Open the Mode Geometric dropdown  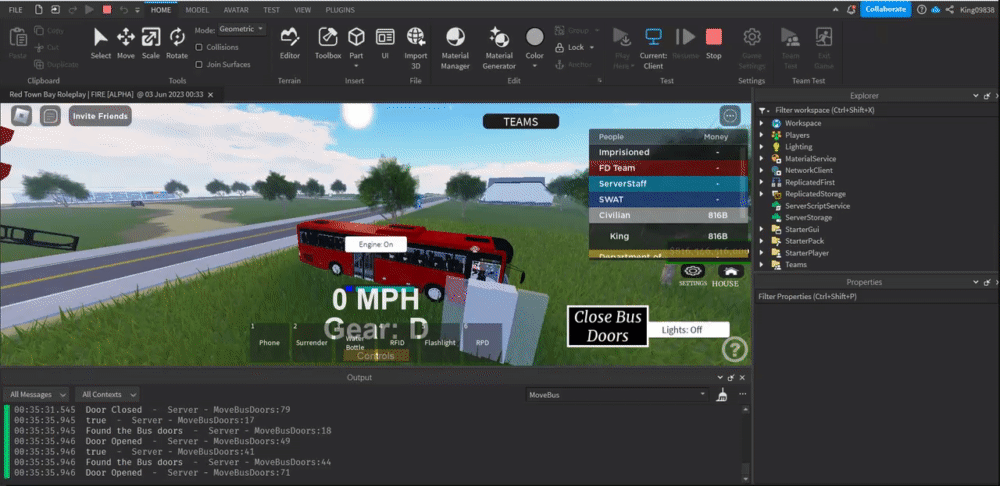(x=242, y=29)
